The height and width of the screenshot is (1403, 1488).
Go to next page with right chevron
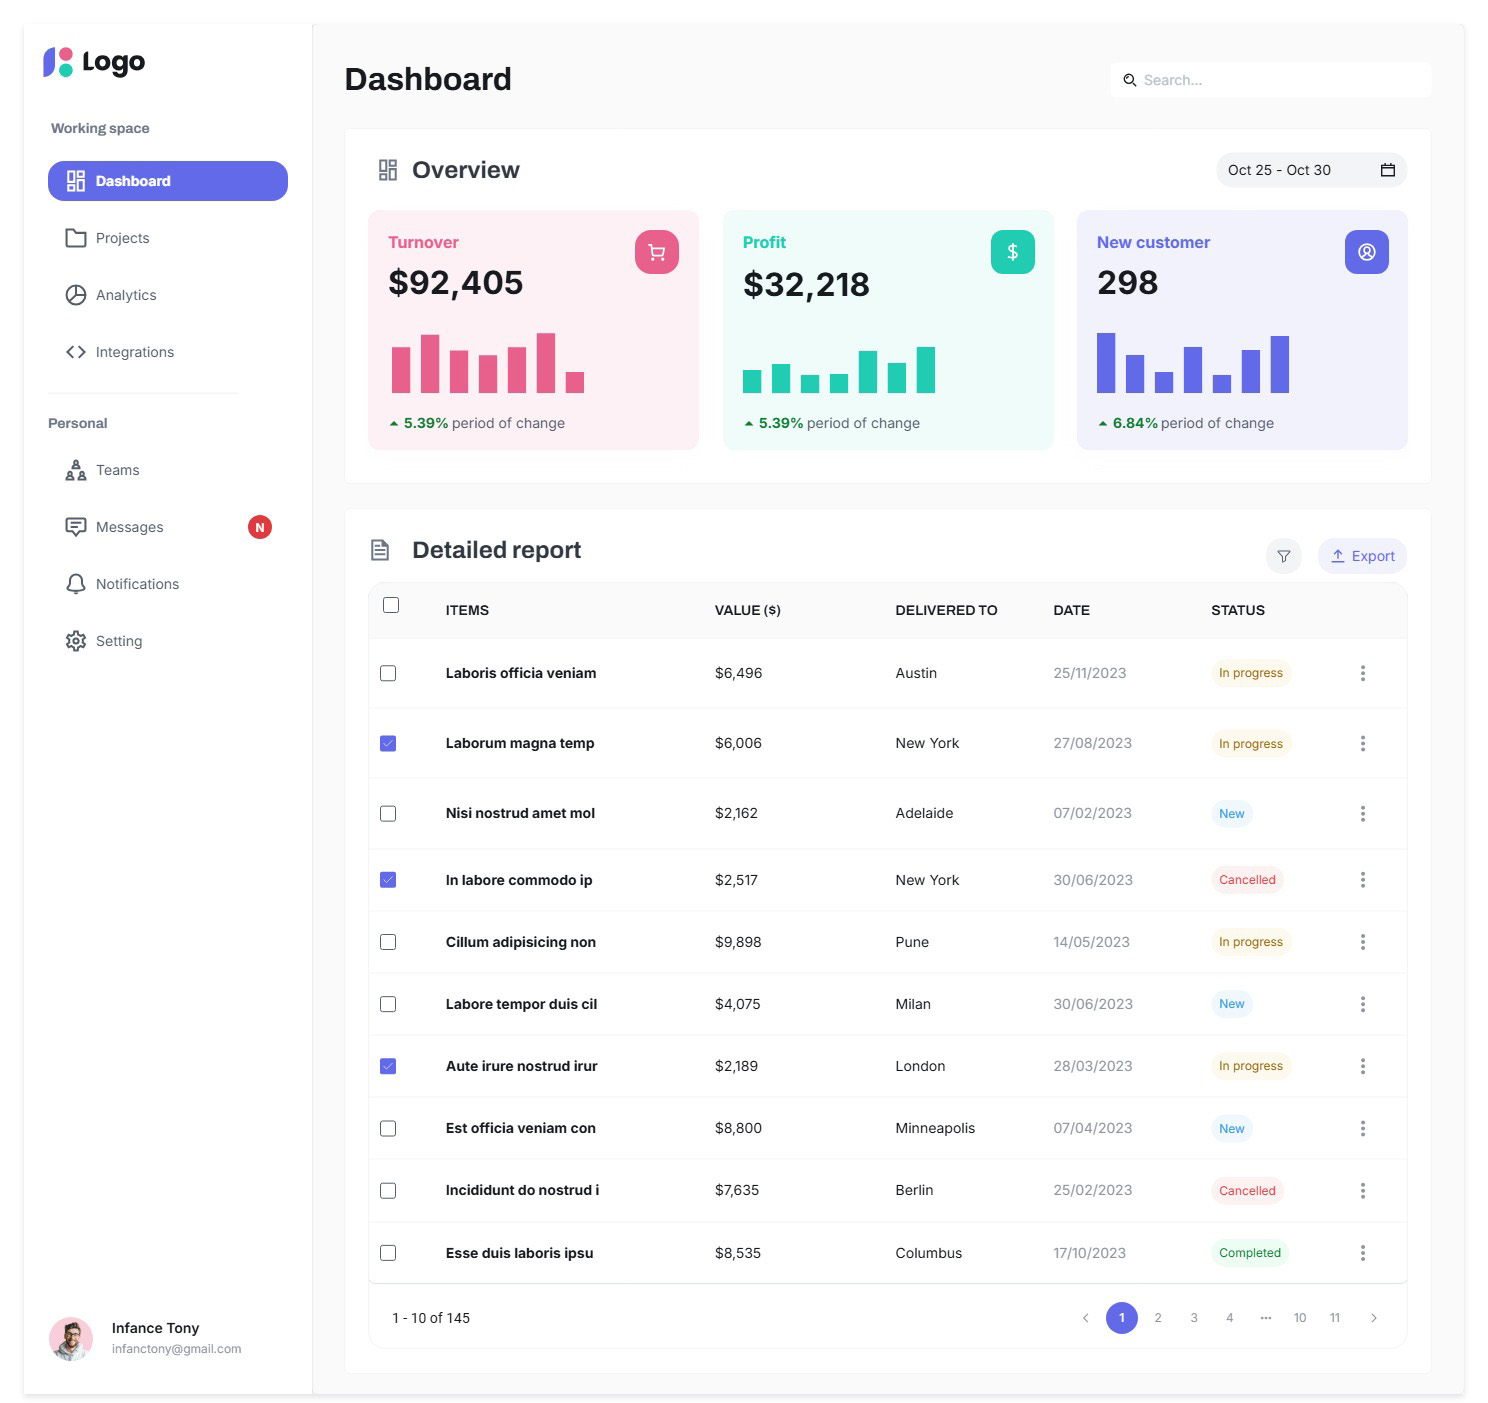click(1373, 1318)
